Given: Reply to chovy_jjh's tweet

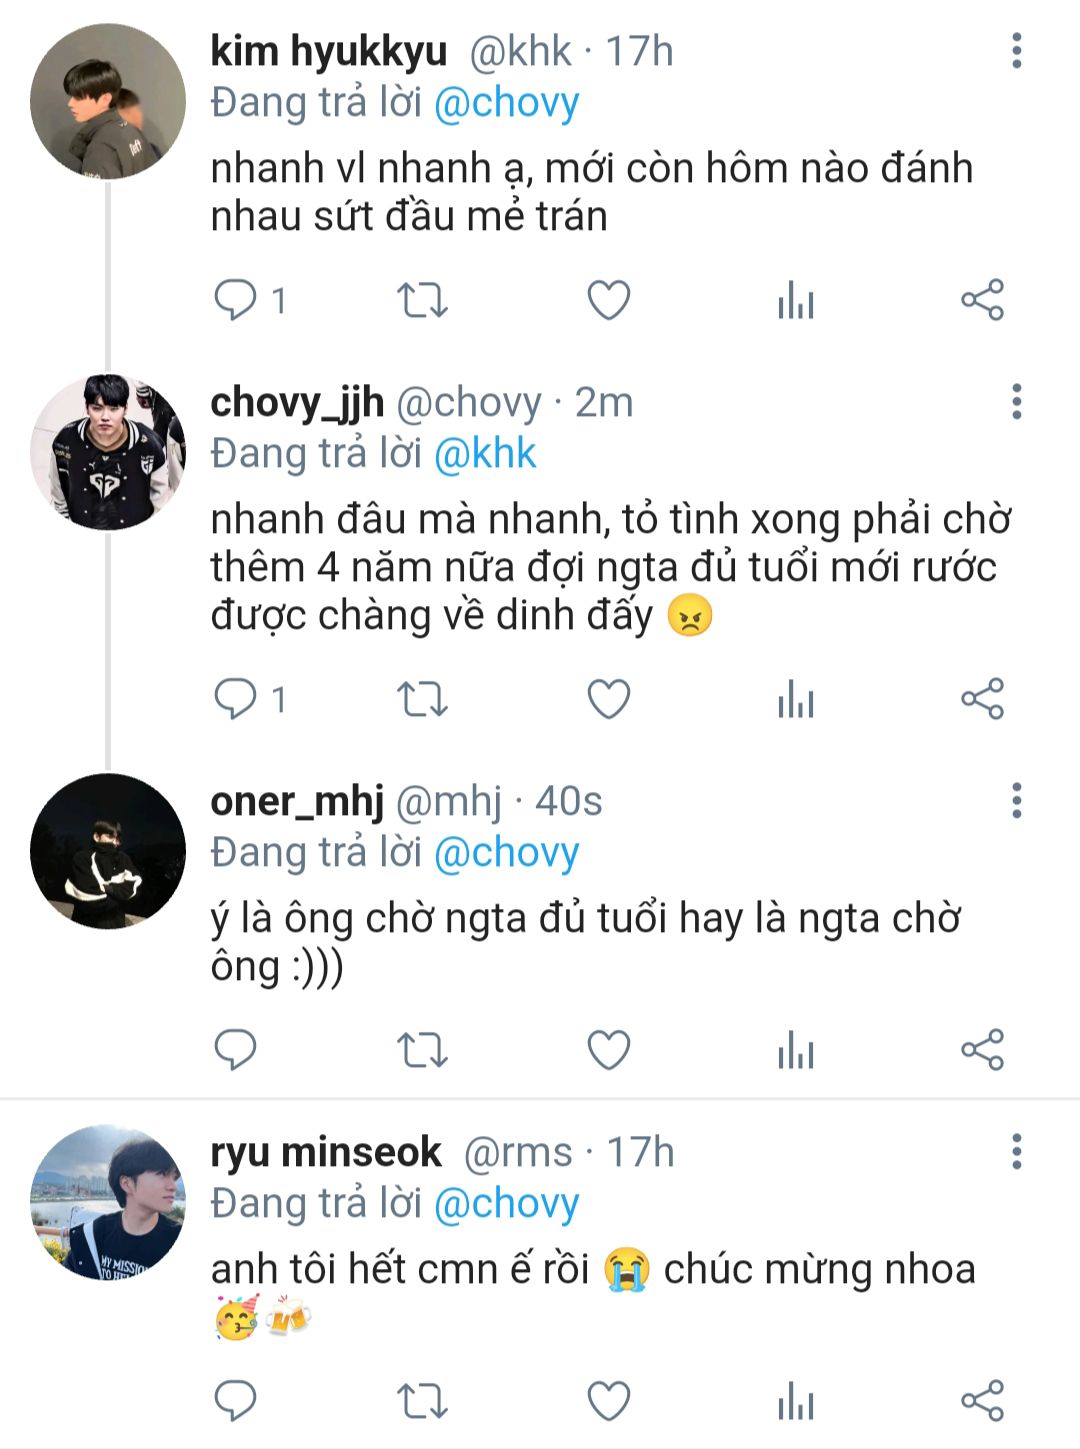Looking at the screenshot, I should coord(236,698).
